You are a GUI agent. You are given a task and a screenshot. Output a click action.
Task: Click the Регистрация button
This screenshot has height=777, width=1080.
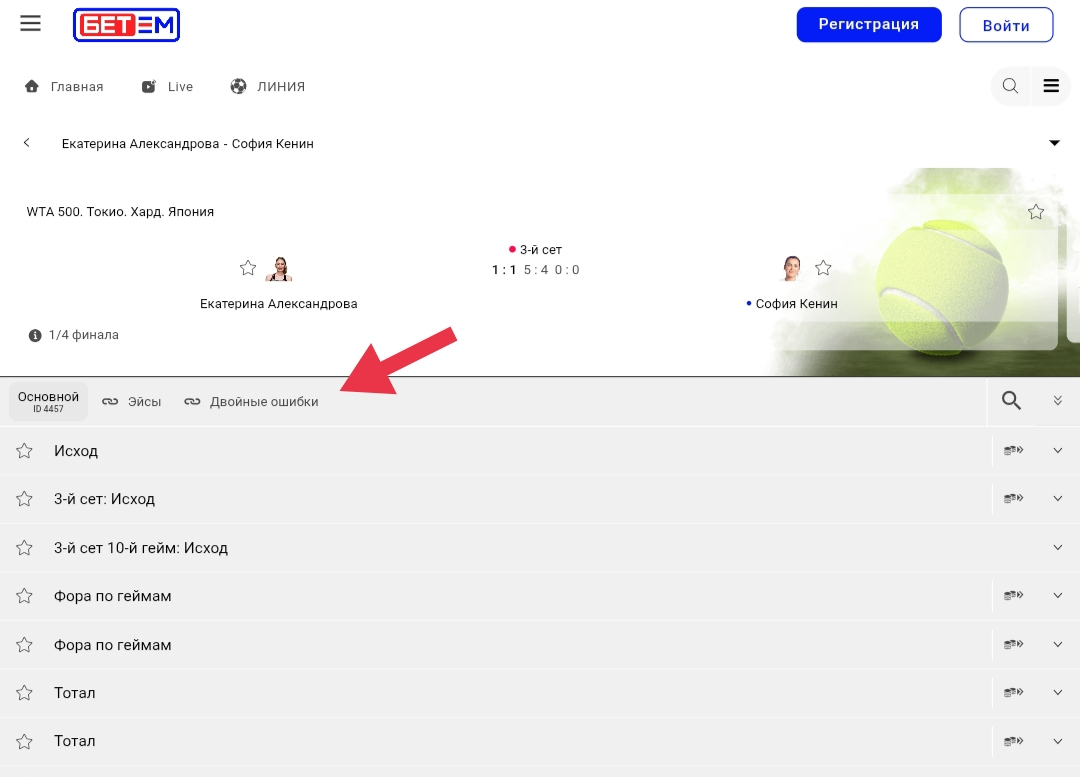coord(868,25)
